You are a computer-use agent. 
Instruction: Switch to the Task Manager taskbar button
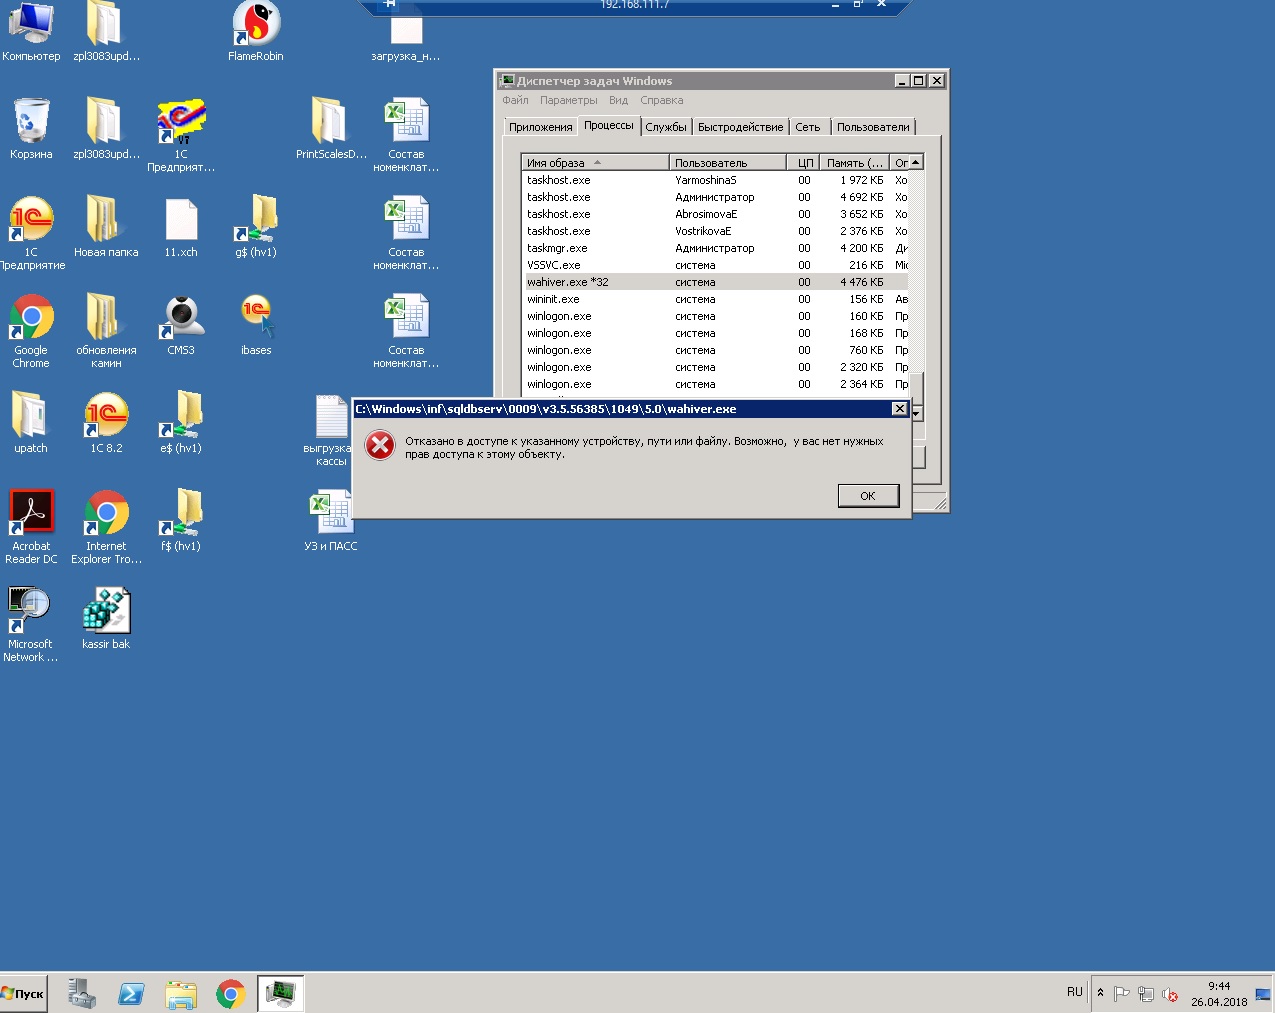(x=280, y=994)
